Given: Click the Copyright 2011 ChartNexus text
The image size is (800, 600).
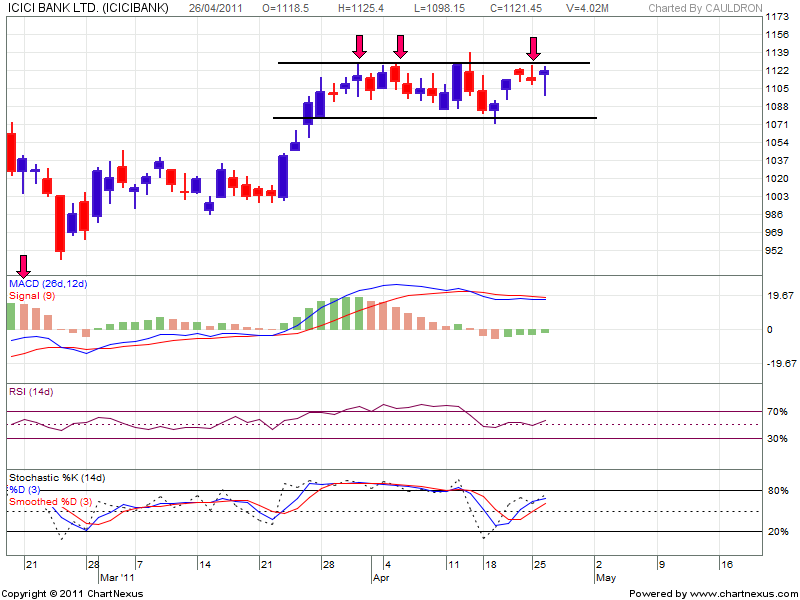Looking at the screenshot, I should [73, 594].
